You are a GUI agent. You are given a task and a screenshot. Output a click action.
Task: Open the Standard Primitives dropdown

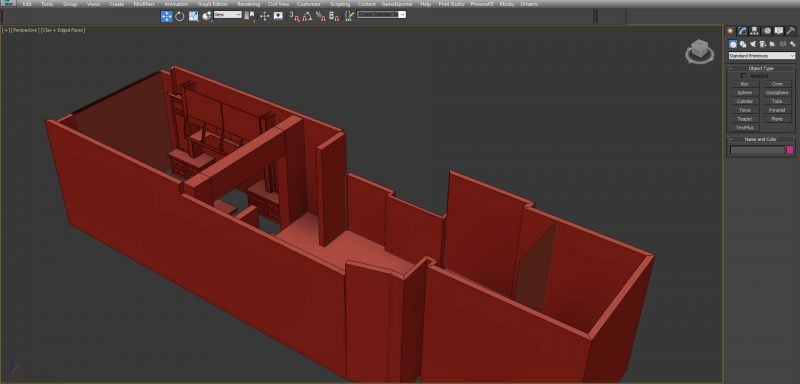point(762,56)
